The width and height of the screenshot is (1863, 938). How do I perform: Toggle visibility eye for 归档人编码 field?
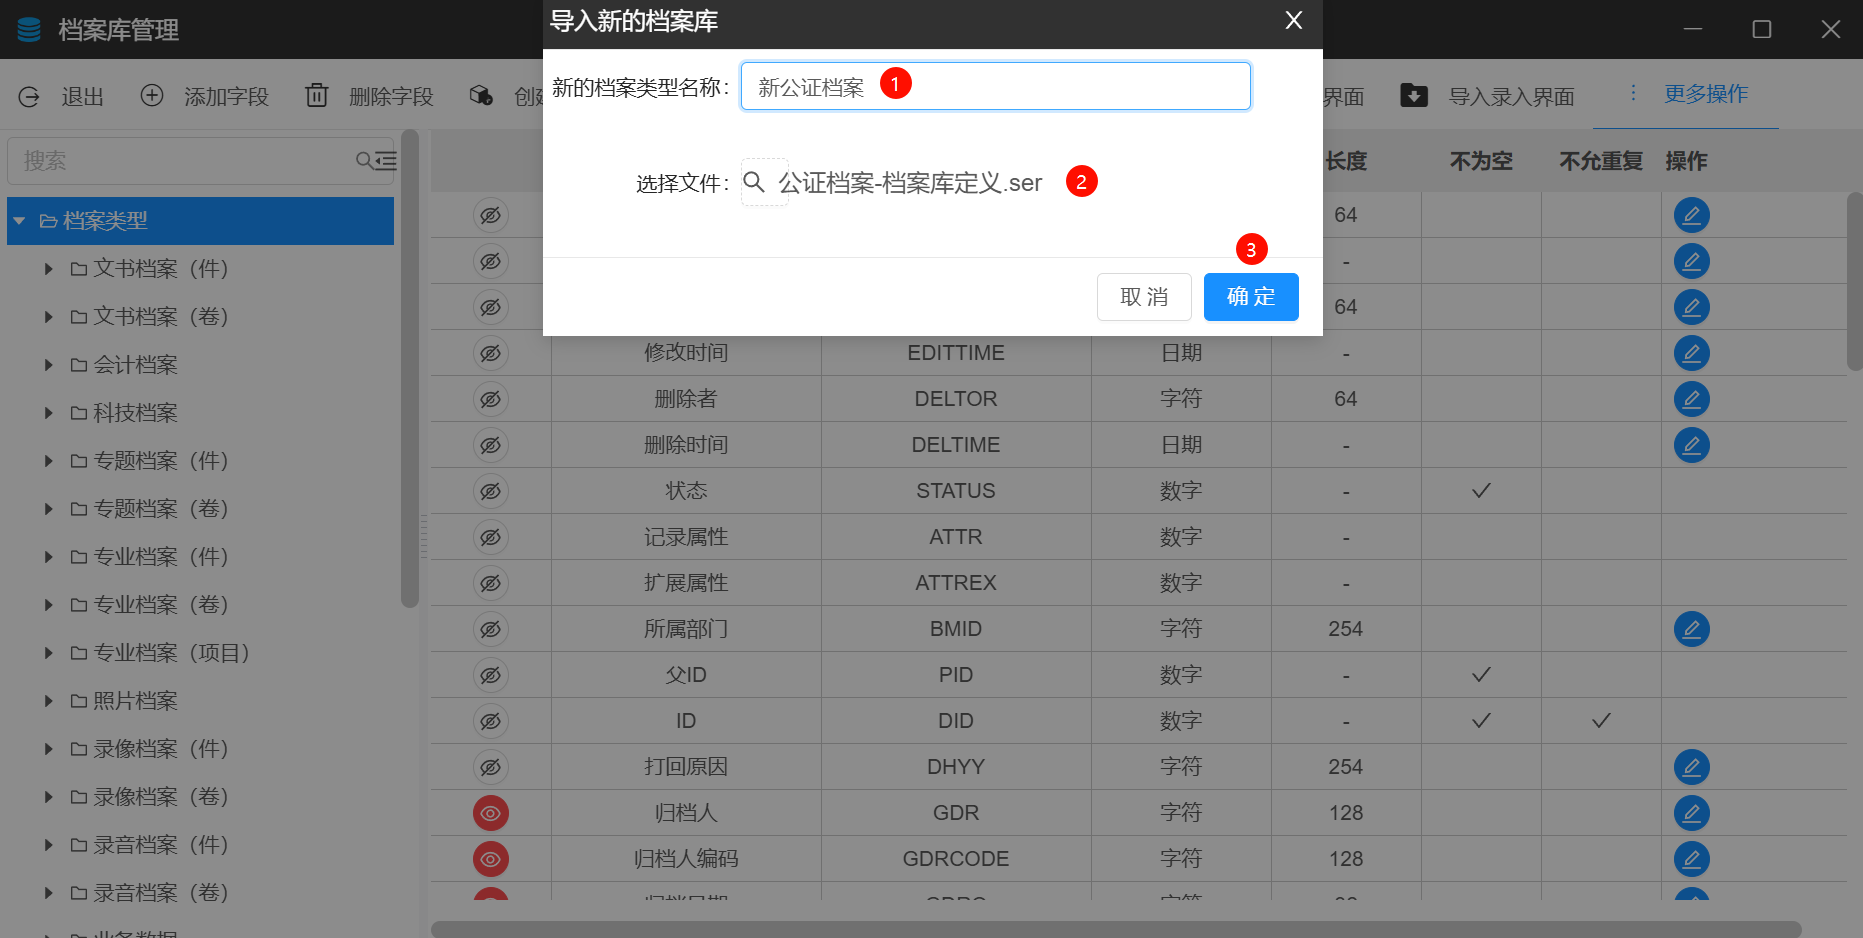pyautogui.click(x=490, y=859)
